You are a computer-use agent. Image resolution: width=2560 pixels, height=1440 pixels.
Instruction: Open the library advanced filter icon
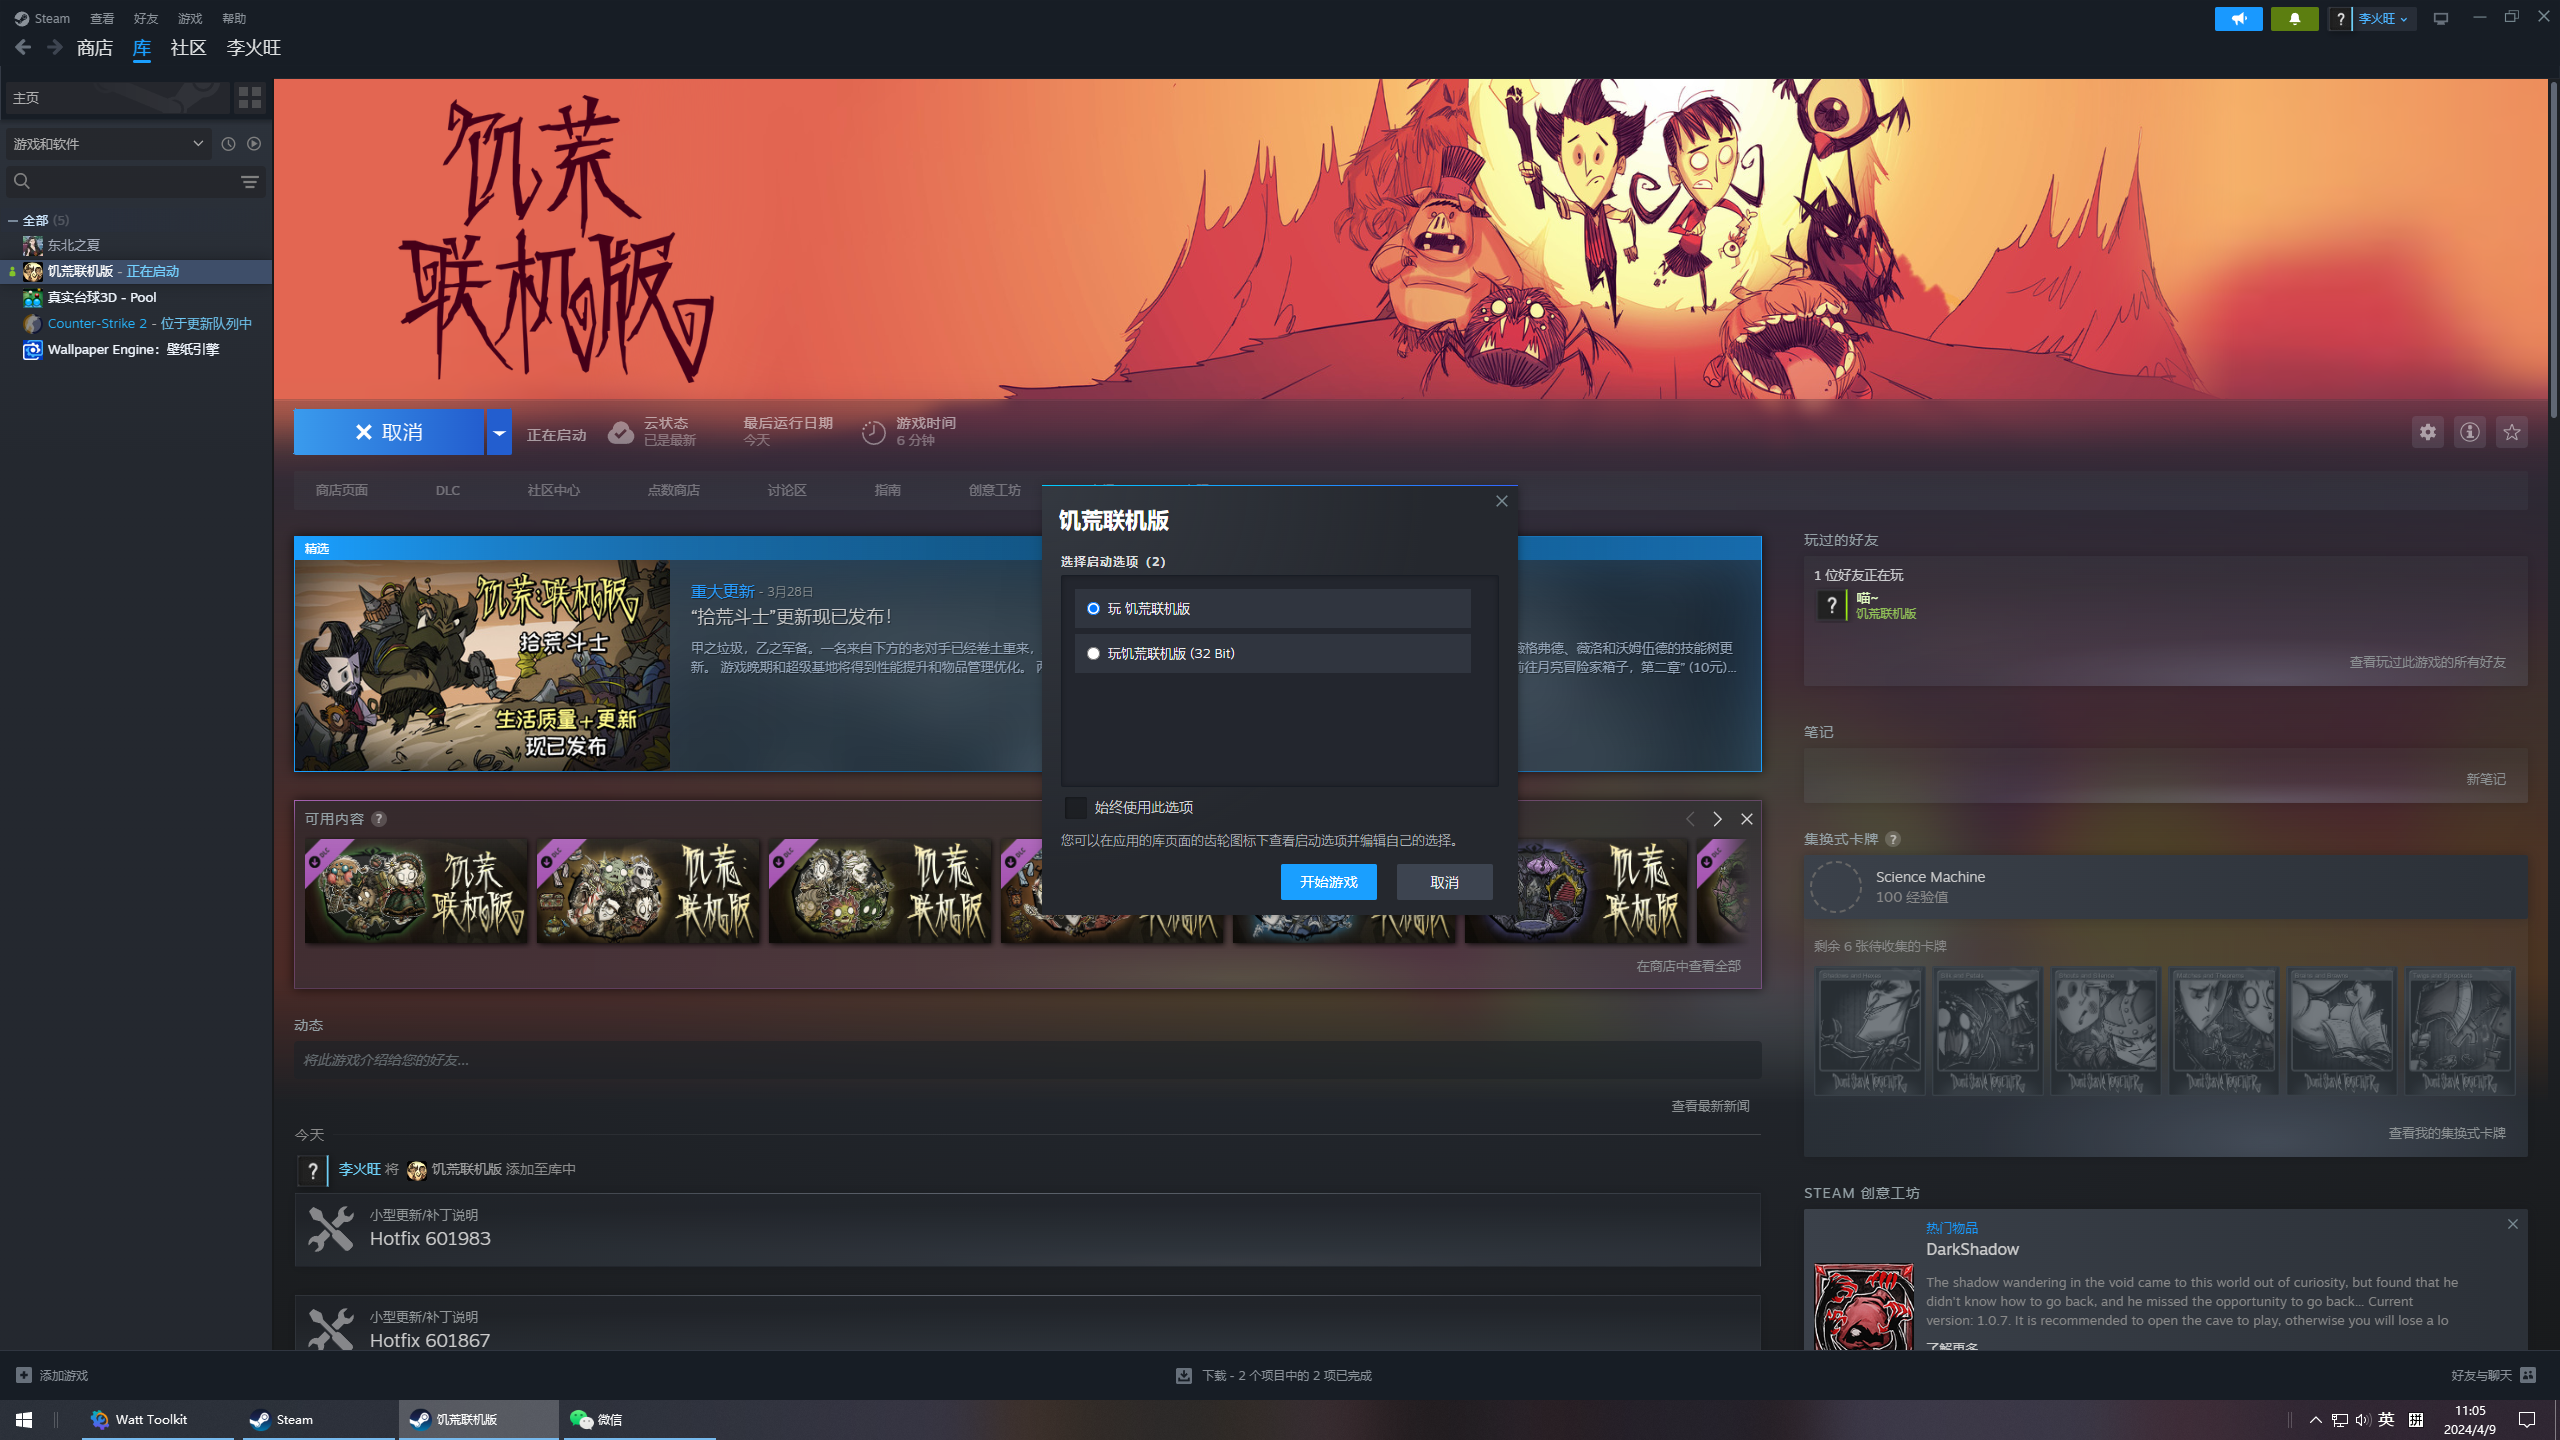[250, 181]
